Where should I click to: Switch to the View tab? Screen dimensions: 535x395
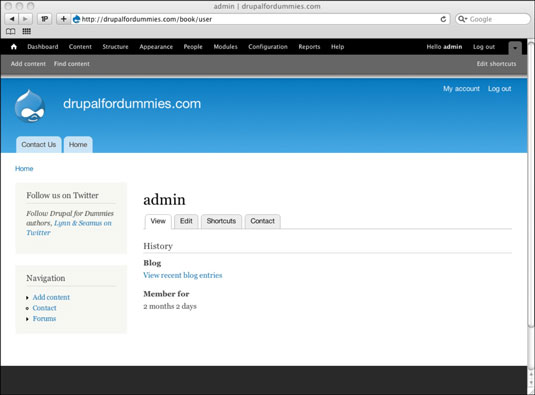click(158, 221)
